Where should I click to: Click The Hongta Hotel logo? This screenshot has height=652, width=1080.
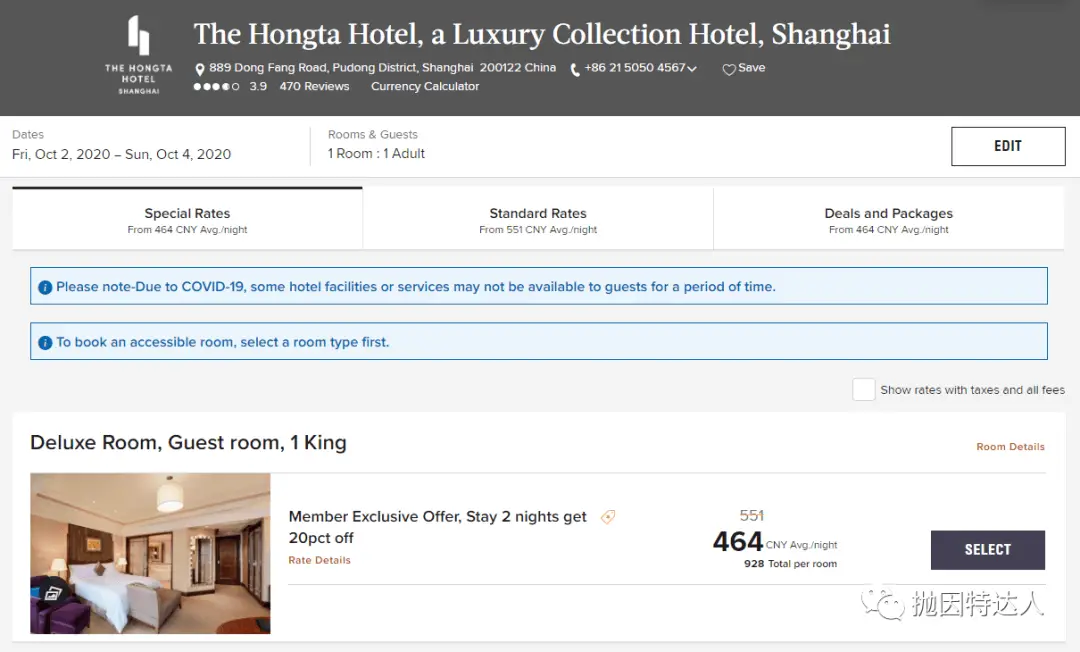click(x=138, y=55)
